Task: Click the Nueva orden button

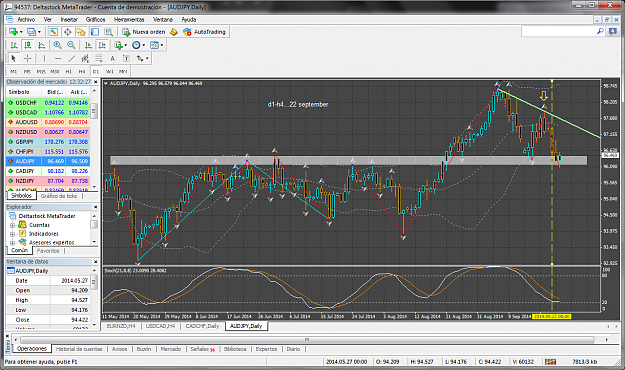Action: click(x=144, y=32)
